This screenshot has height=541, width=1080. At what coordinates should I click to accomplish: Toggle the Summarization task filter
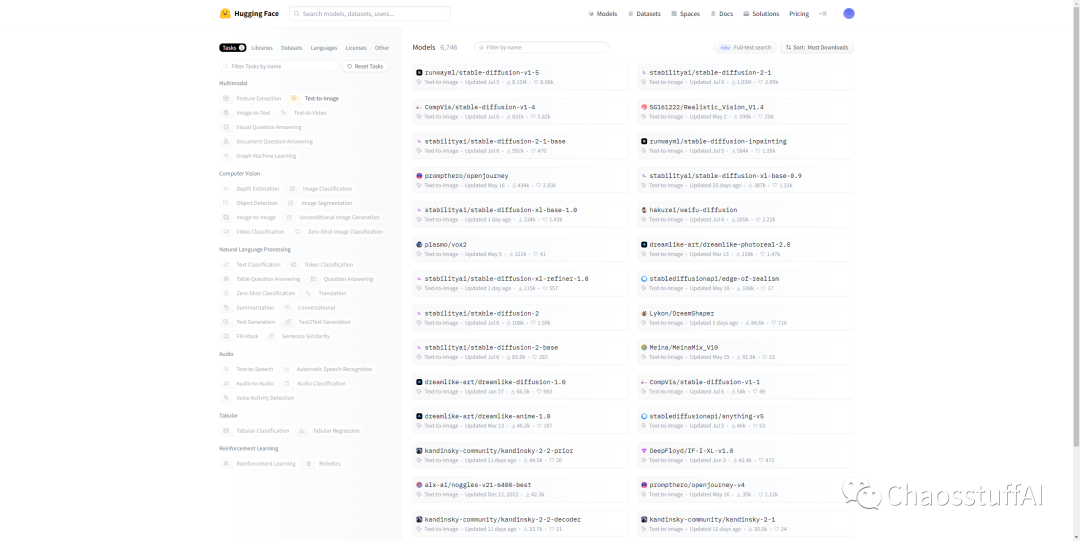click(249, 308)
